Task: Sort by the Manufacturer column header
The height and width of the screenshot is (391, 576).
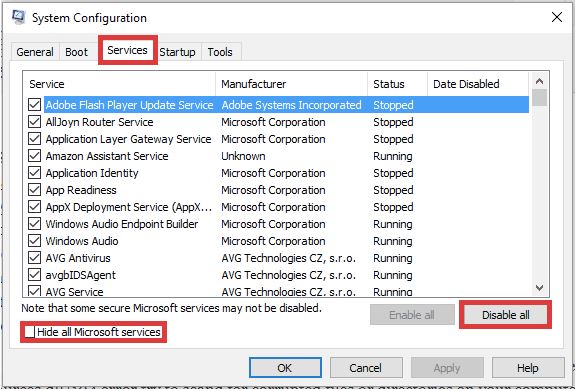Action: 291,84
